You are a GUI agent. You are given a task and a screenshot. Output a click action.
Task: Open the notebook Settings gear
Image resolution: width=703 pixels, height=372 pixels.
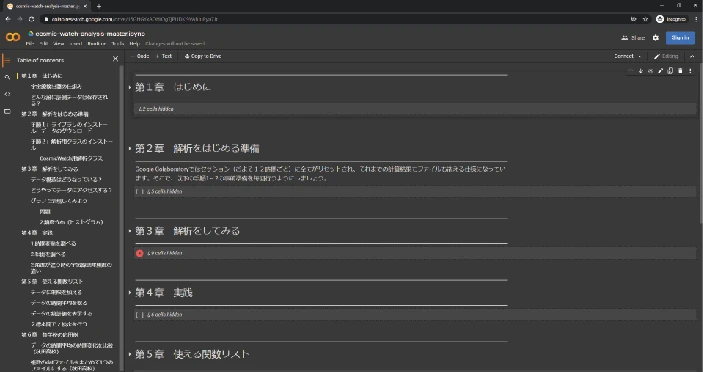(655, 38)
